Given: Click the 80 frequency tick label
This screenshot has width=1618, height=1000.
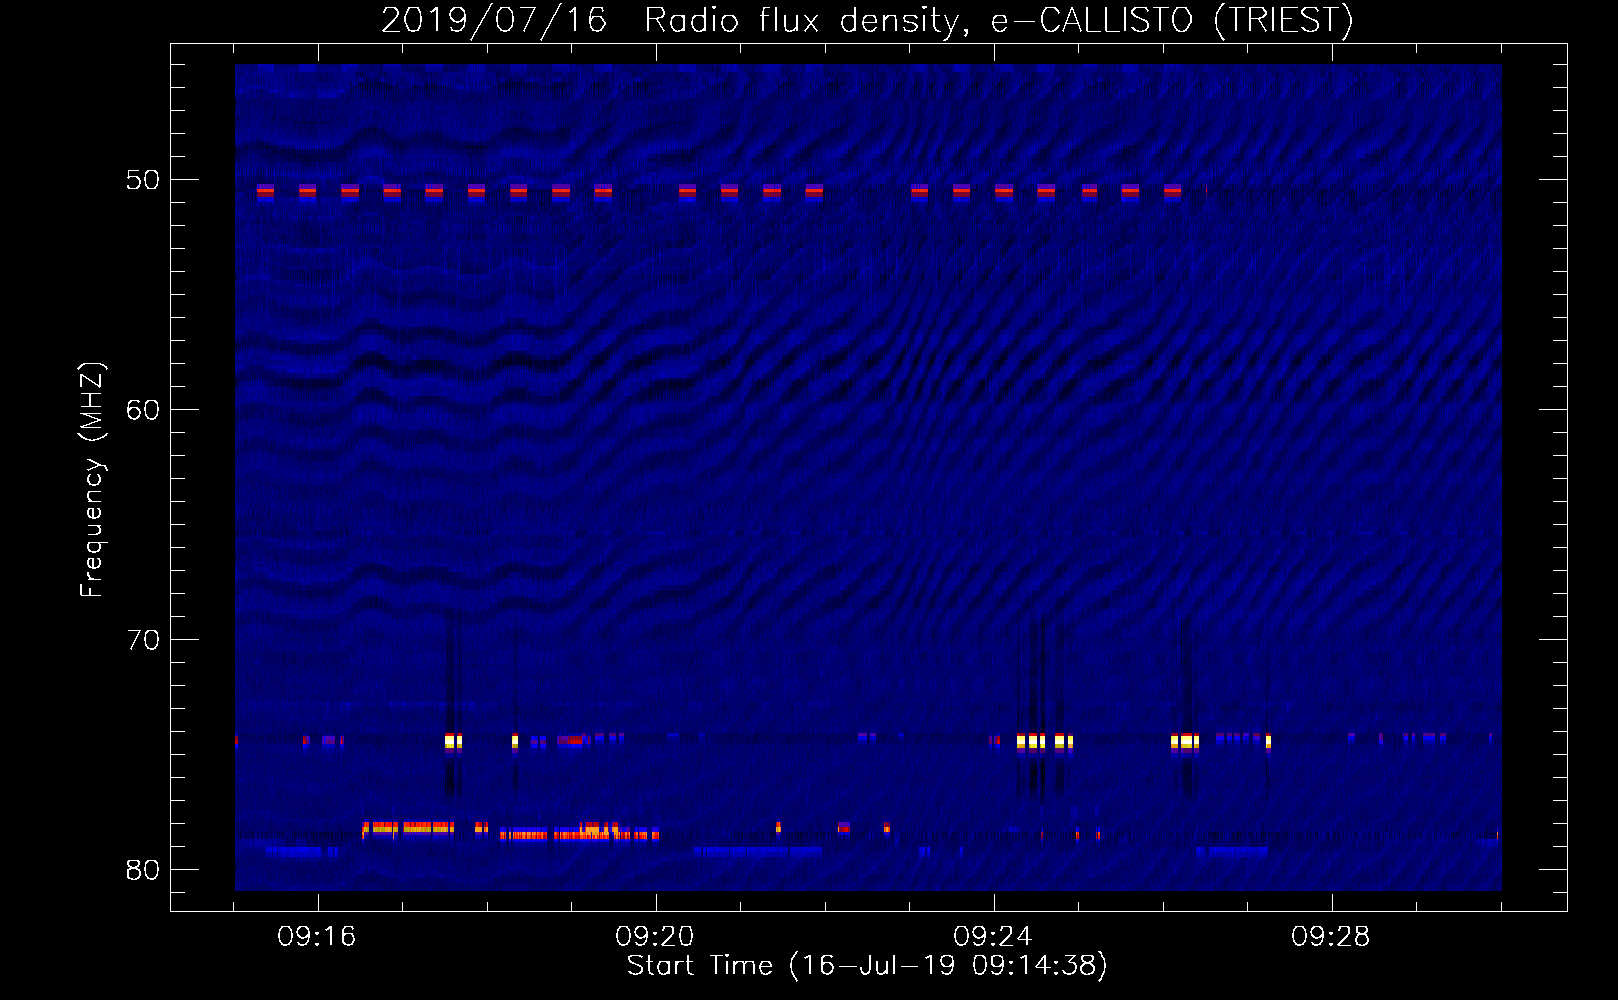Looking at the screenshot, I should (x=143, y=870).
